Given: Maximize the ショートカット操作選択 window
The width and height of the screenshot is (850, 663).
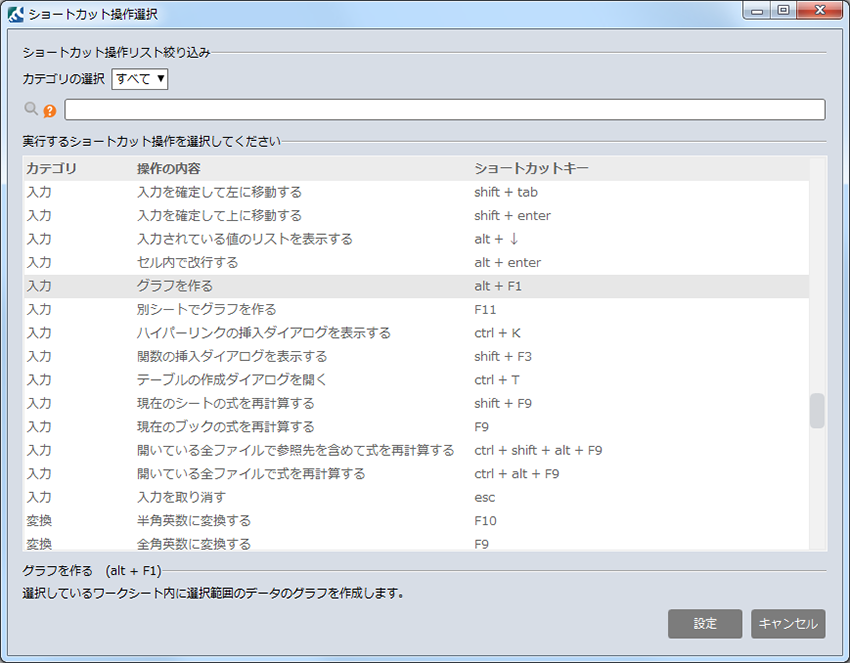Looking at the screenshot, I should pyautogui.click(x=783, y=11).
